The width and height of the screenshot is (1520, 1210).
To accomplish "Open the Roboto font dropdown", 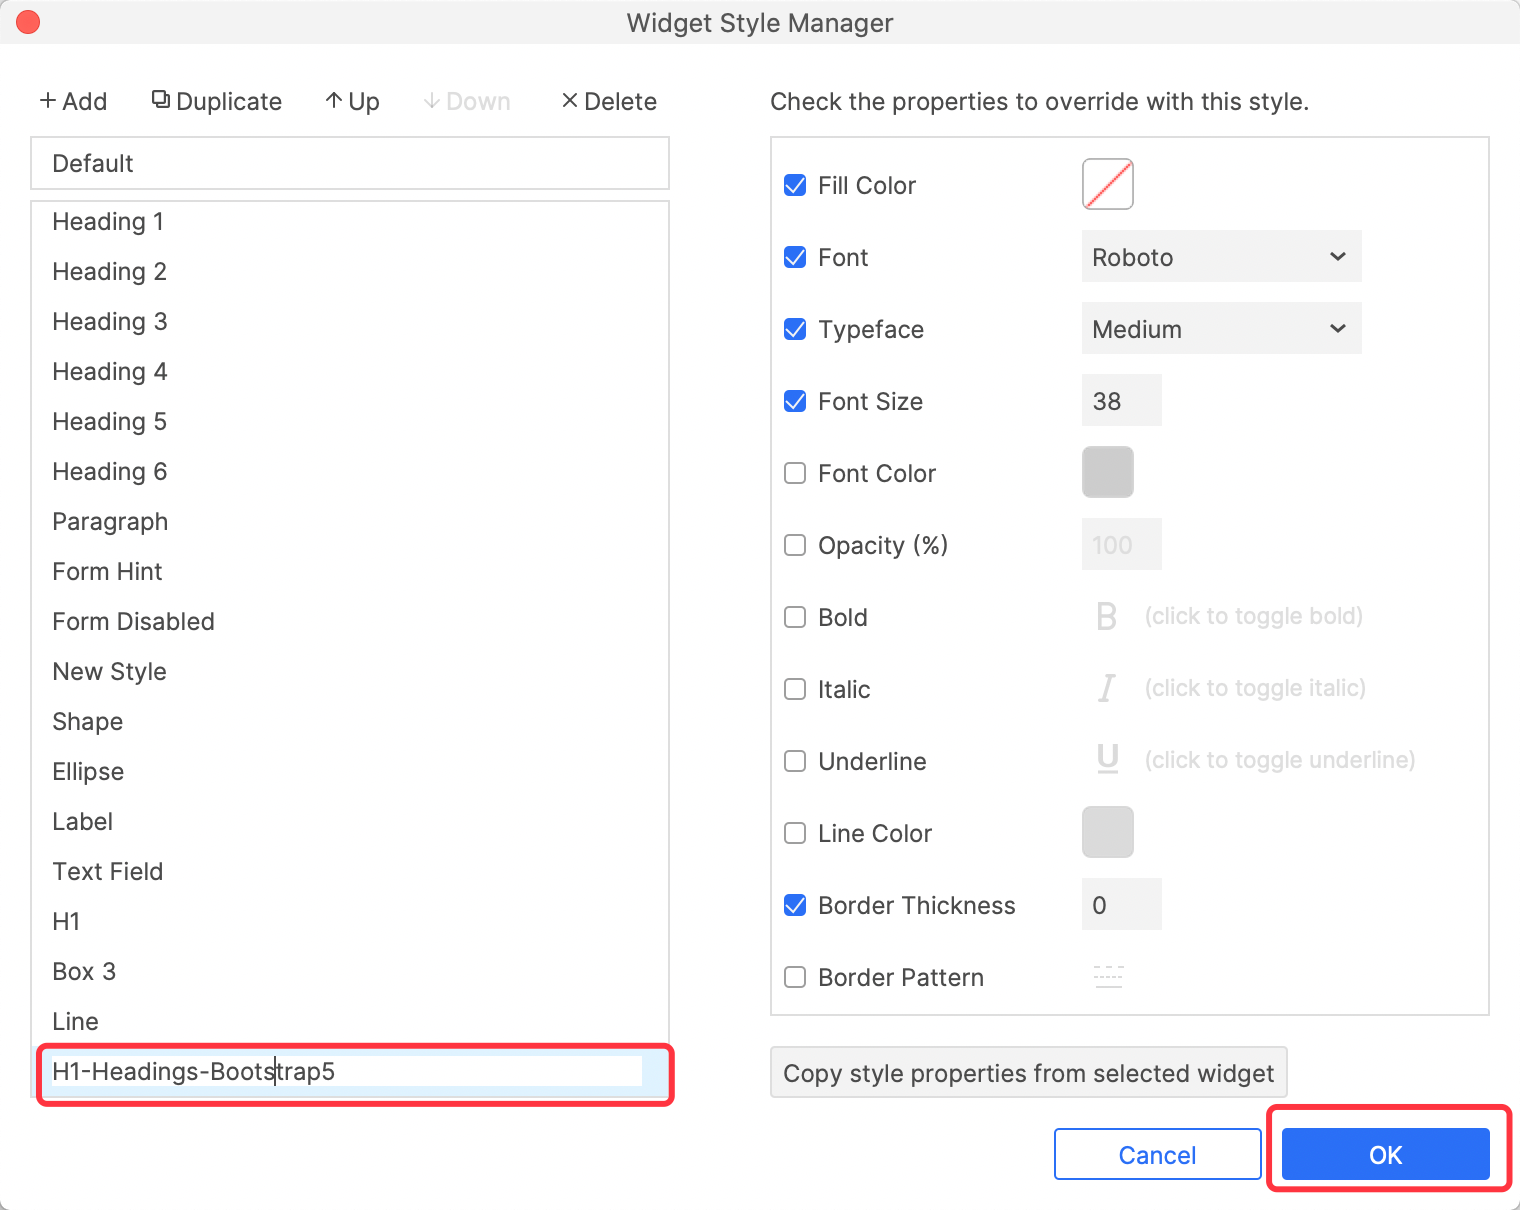I will (1221, 257).
